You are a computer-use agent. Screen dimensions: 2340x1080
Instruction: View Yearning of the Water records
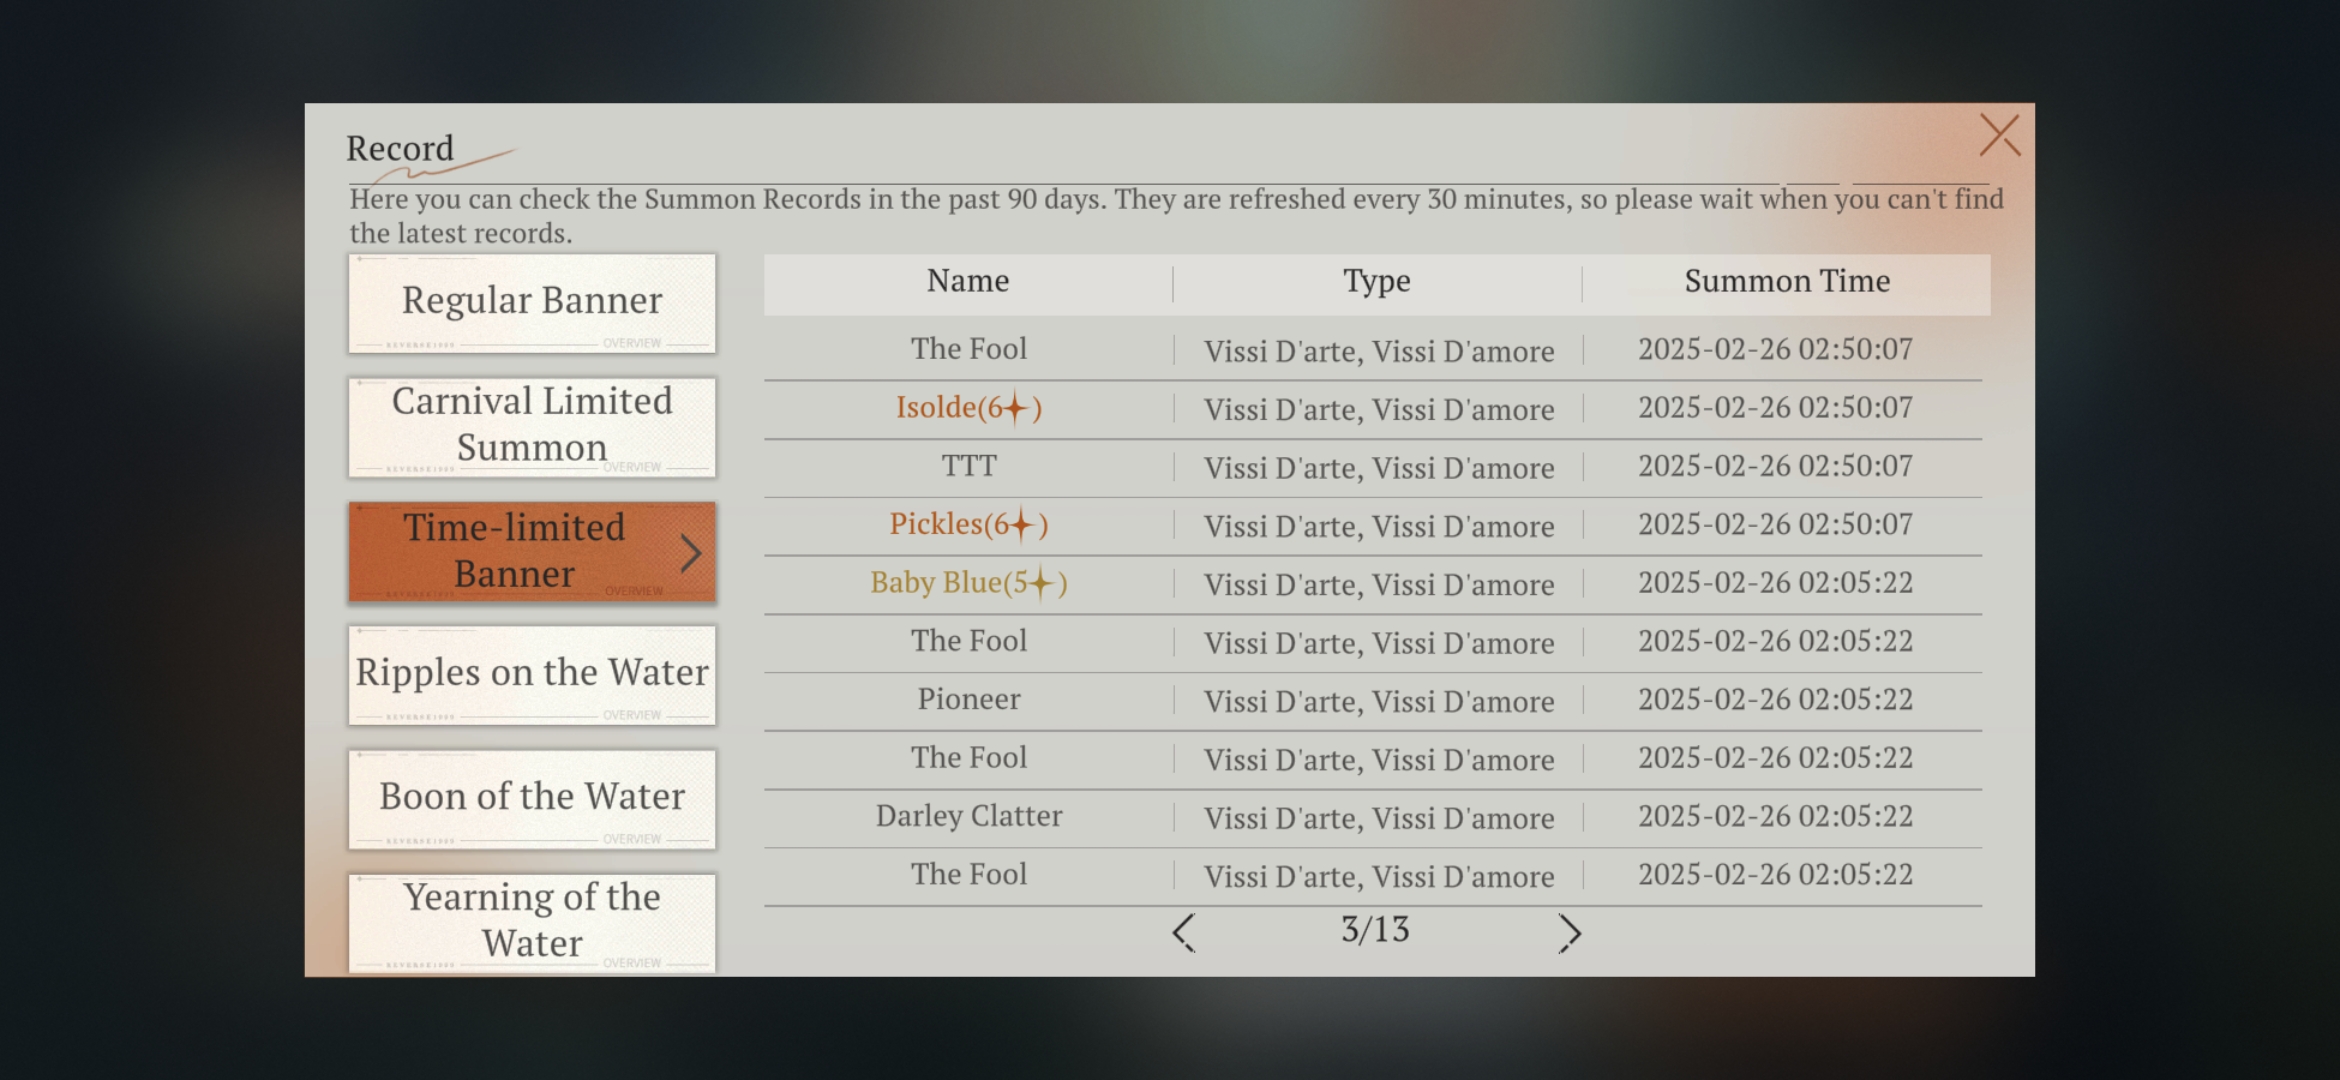(x=532, y=921)
